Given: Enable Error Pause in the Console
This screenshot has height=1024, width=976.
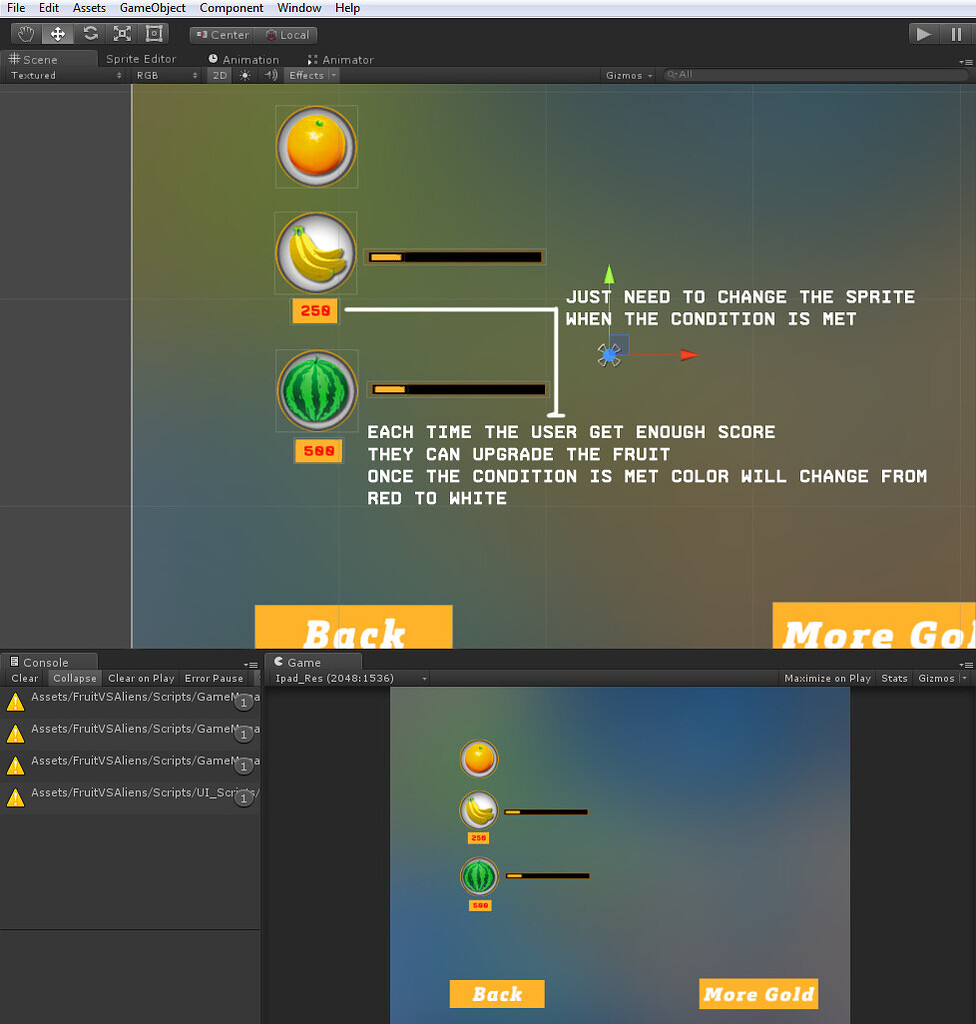Looking at the screenshot, I should point(212,678).
